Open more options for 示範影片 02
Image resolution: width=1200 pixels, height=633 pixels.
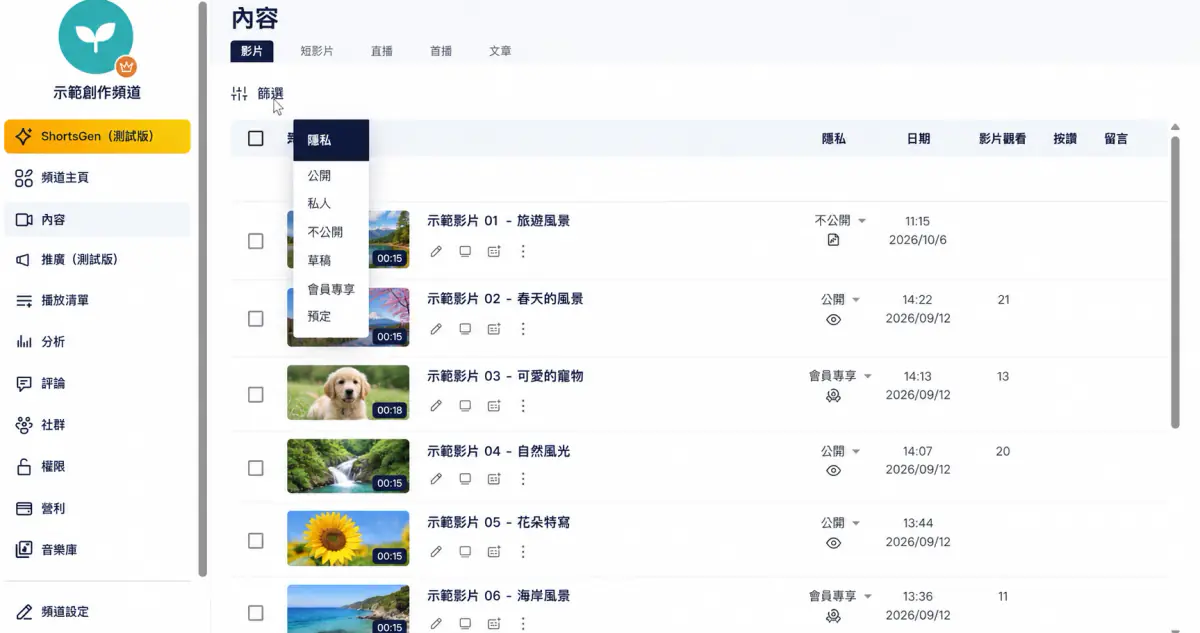pyautogui.click(x=523, y=329)
